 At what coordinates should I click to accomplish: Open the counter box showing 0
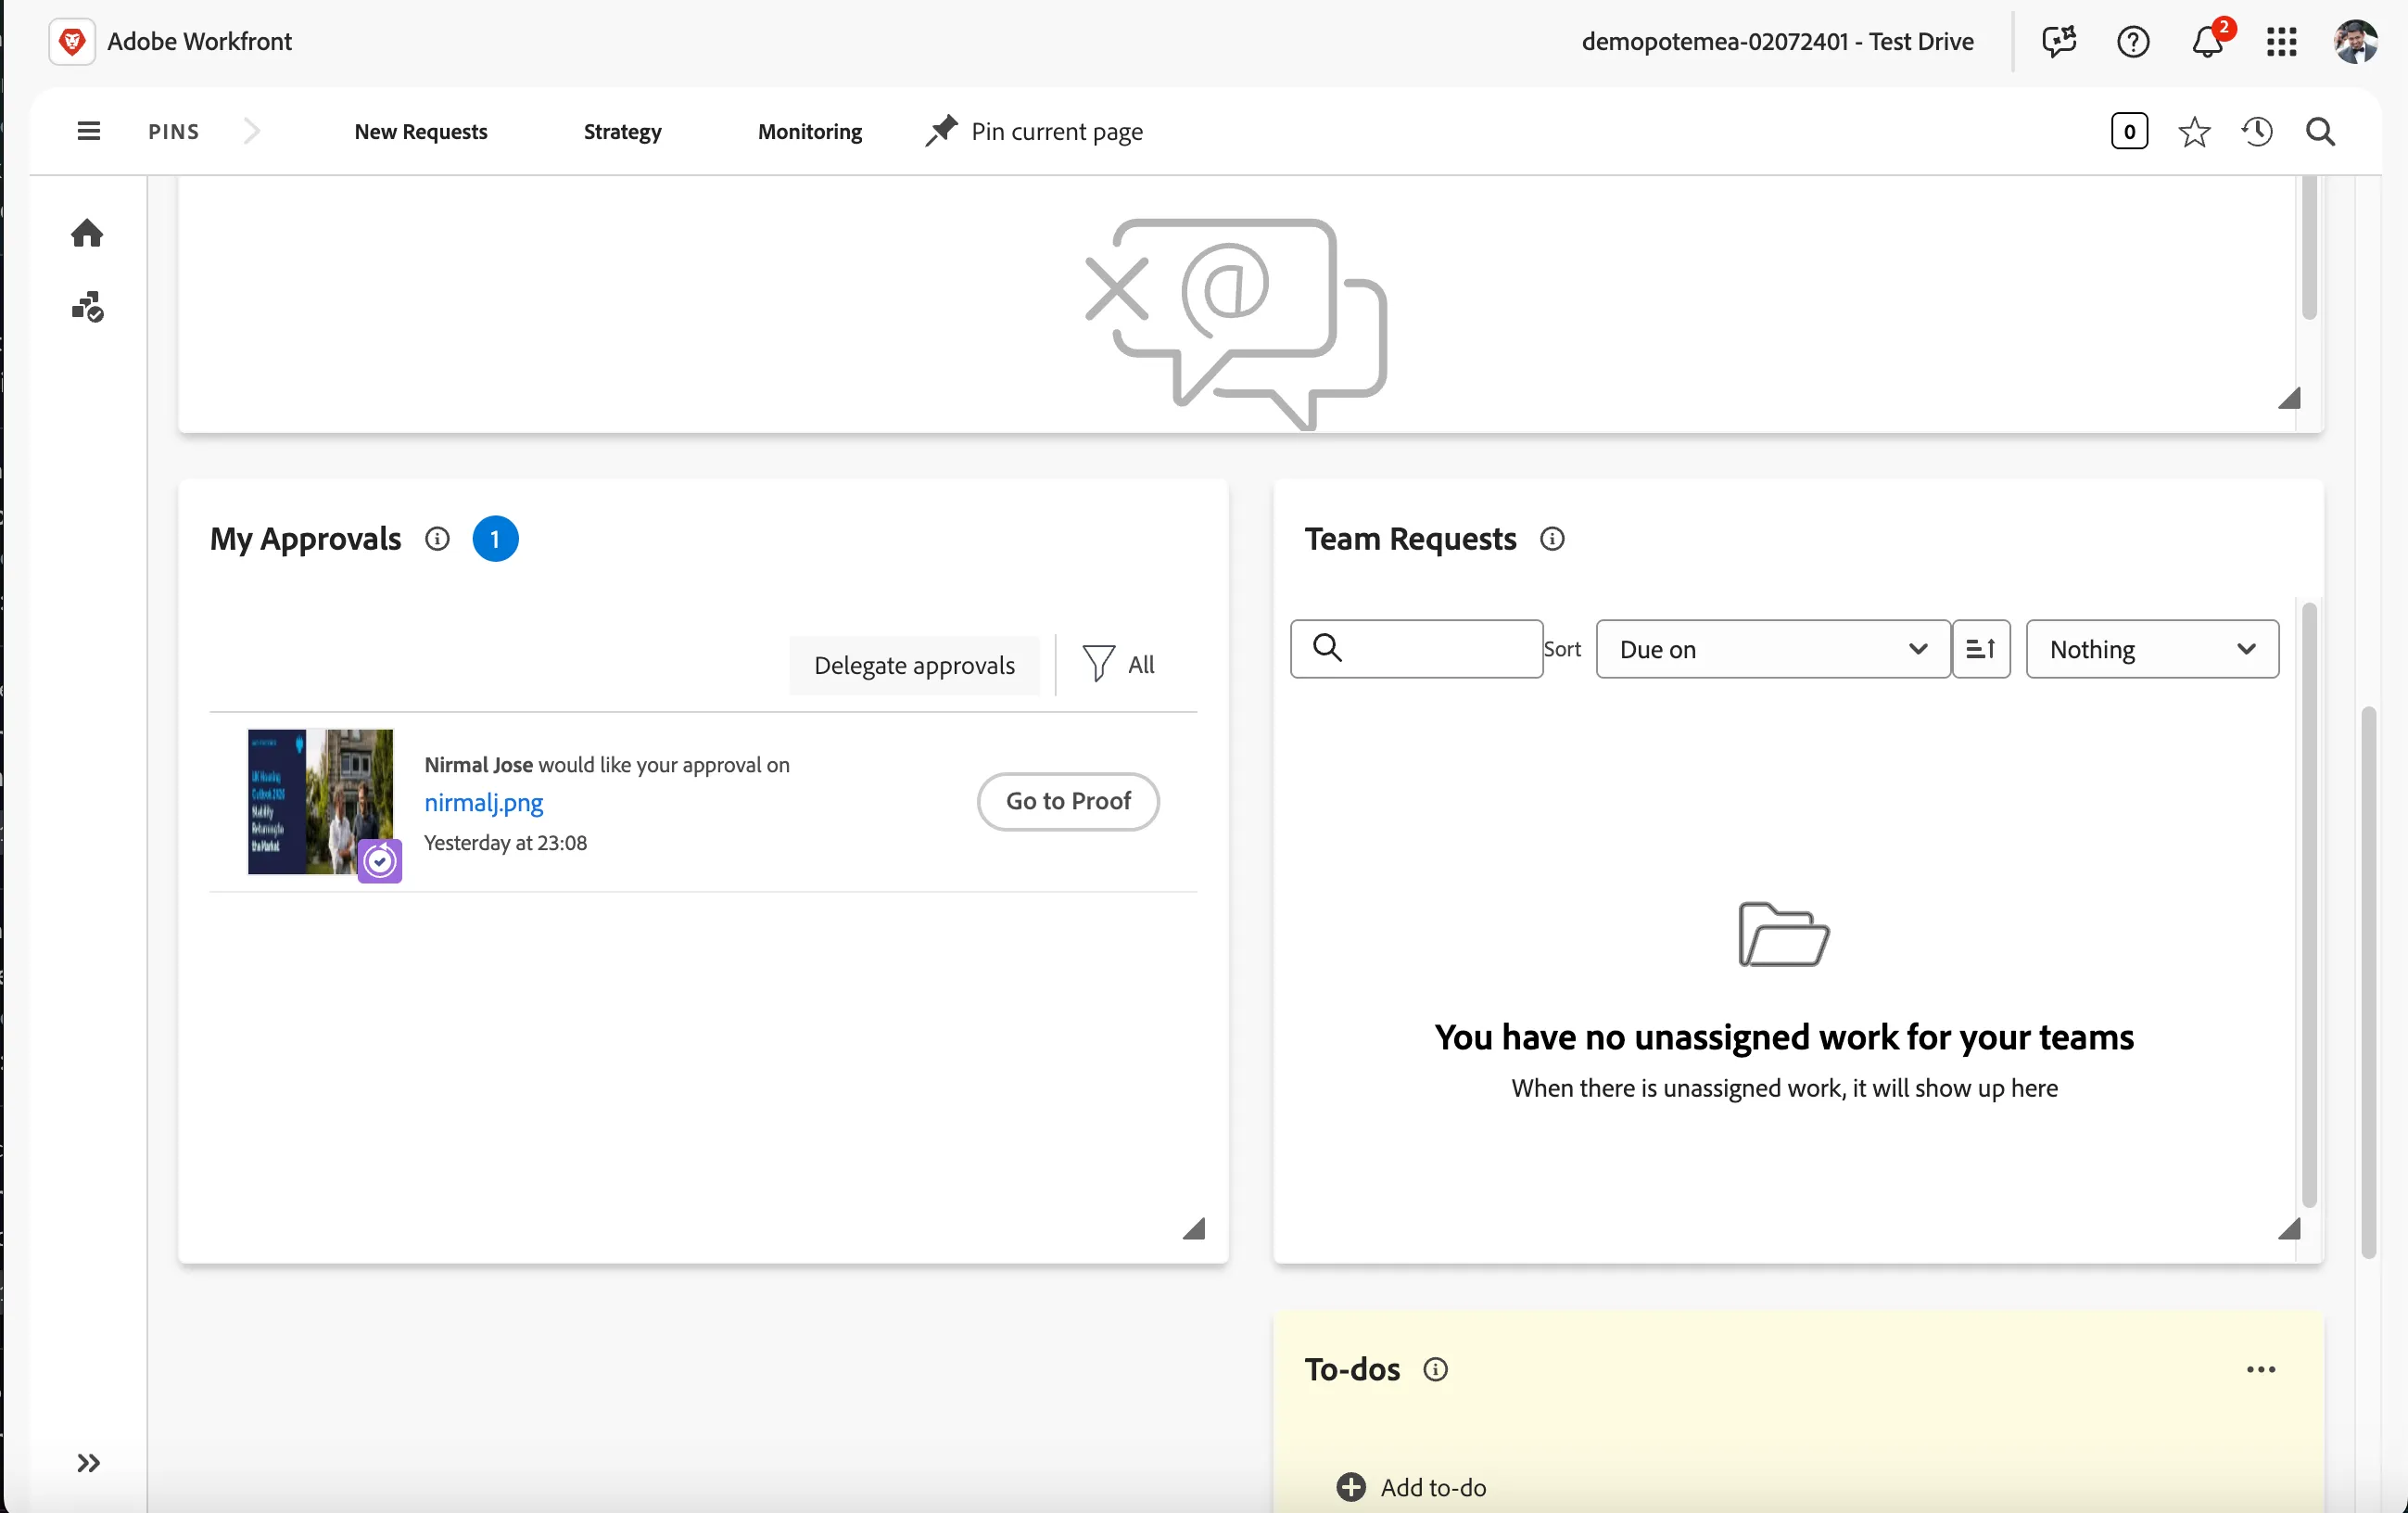tap(2129, 131)
